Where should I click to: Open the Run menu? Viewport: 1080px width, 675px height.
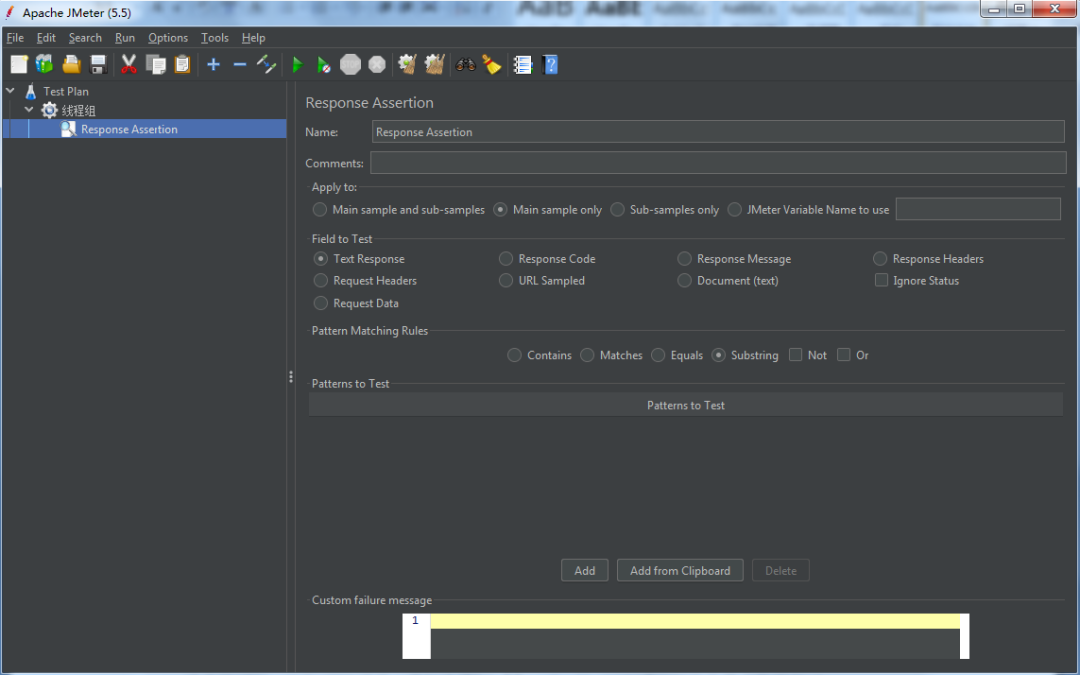tap(125, 38)
